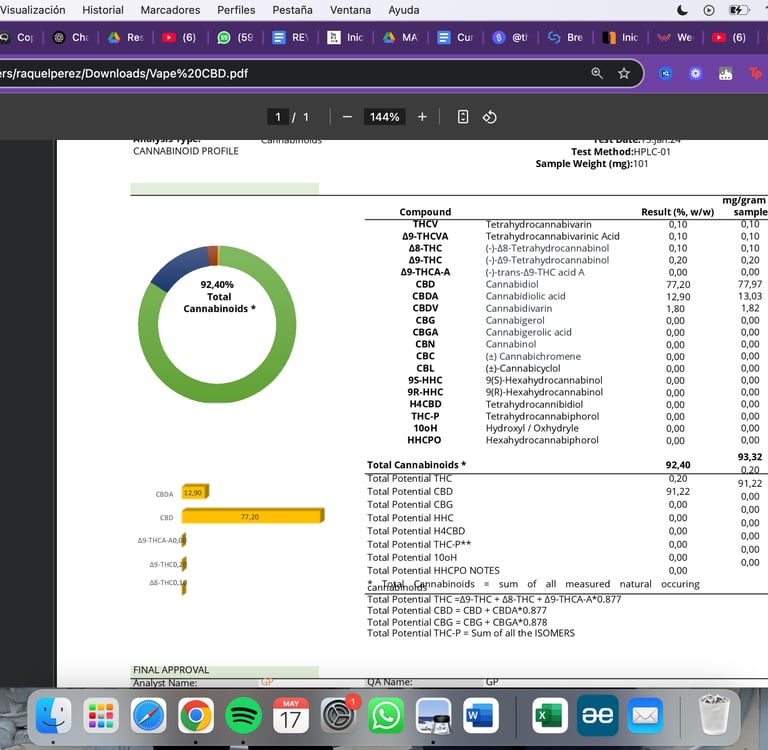Image resolution: width=768 pixels, height=750 pixels.
Task: Open the magnifier zoom icon in address bar
Action: pyautogui.click(x=597, y=73)
